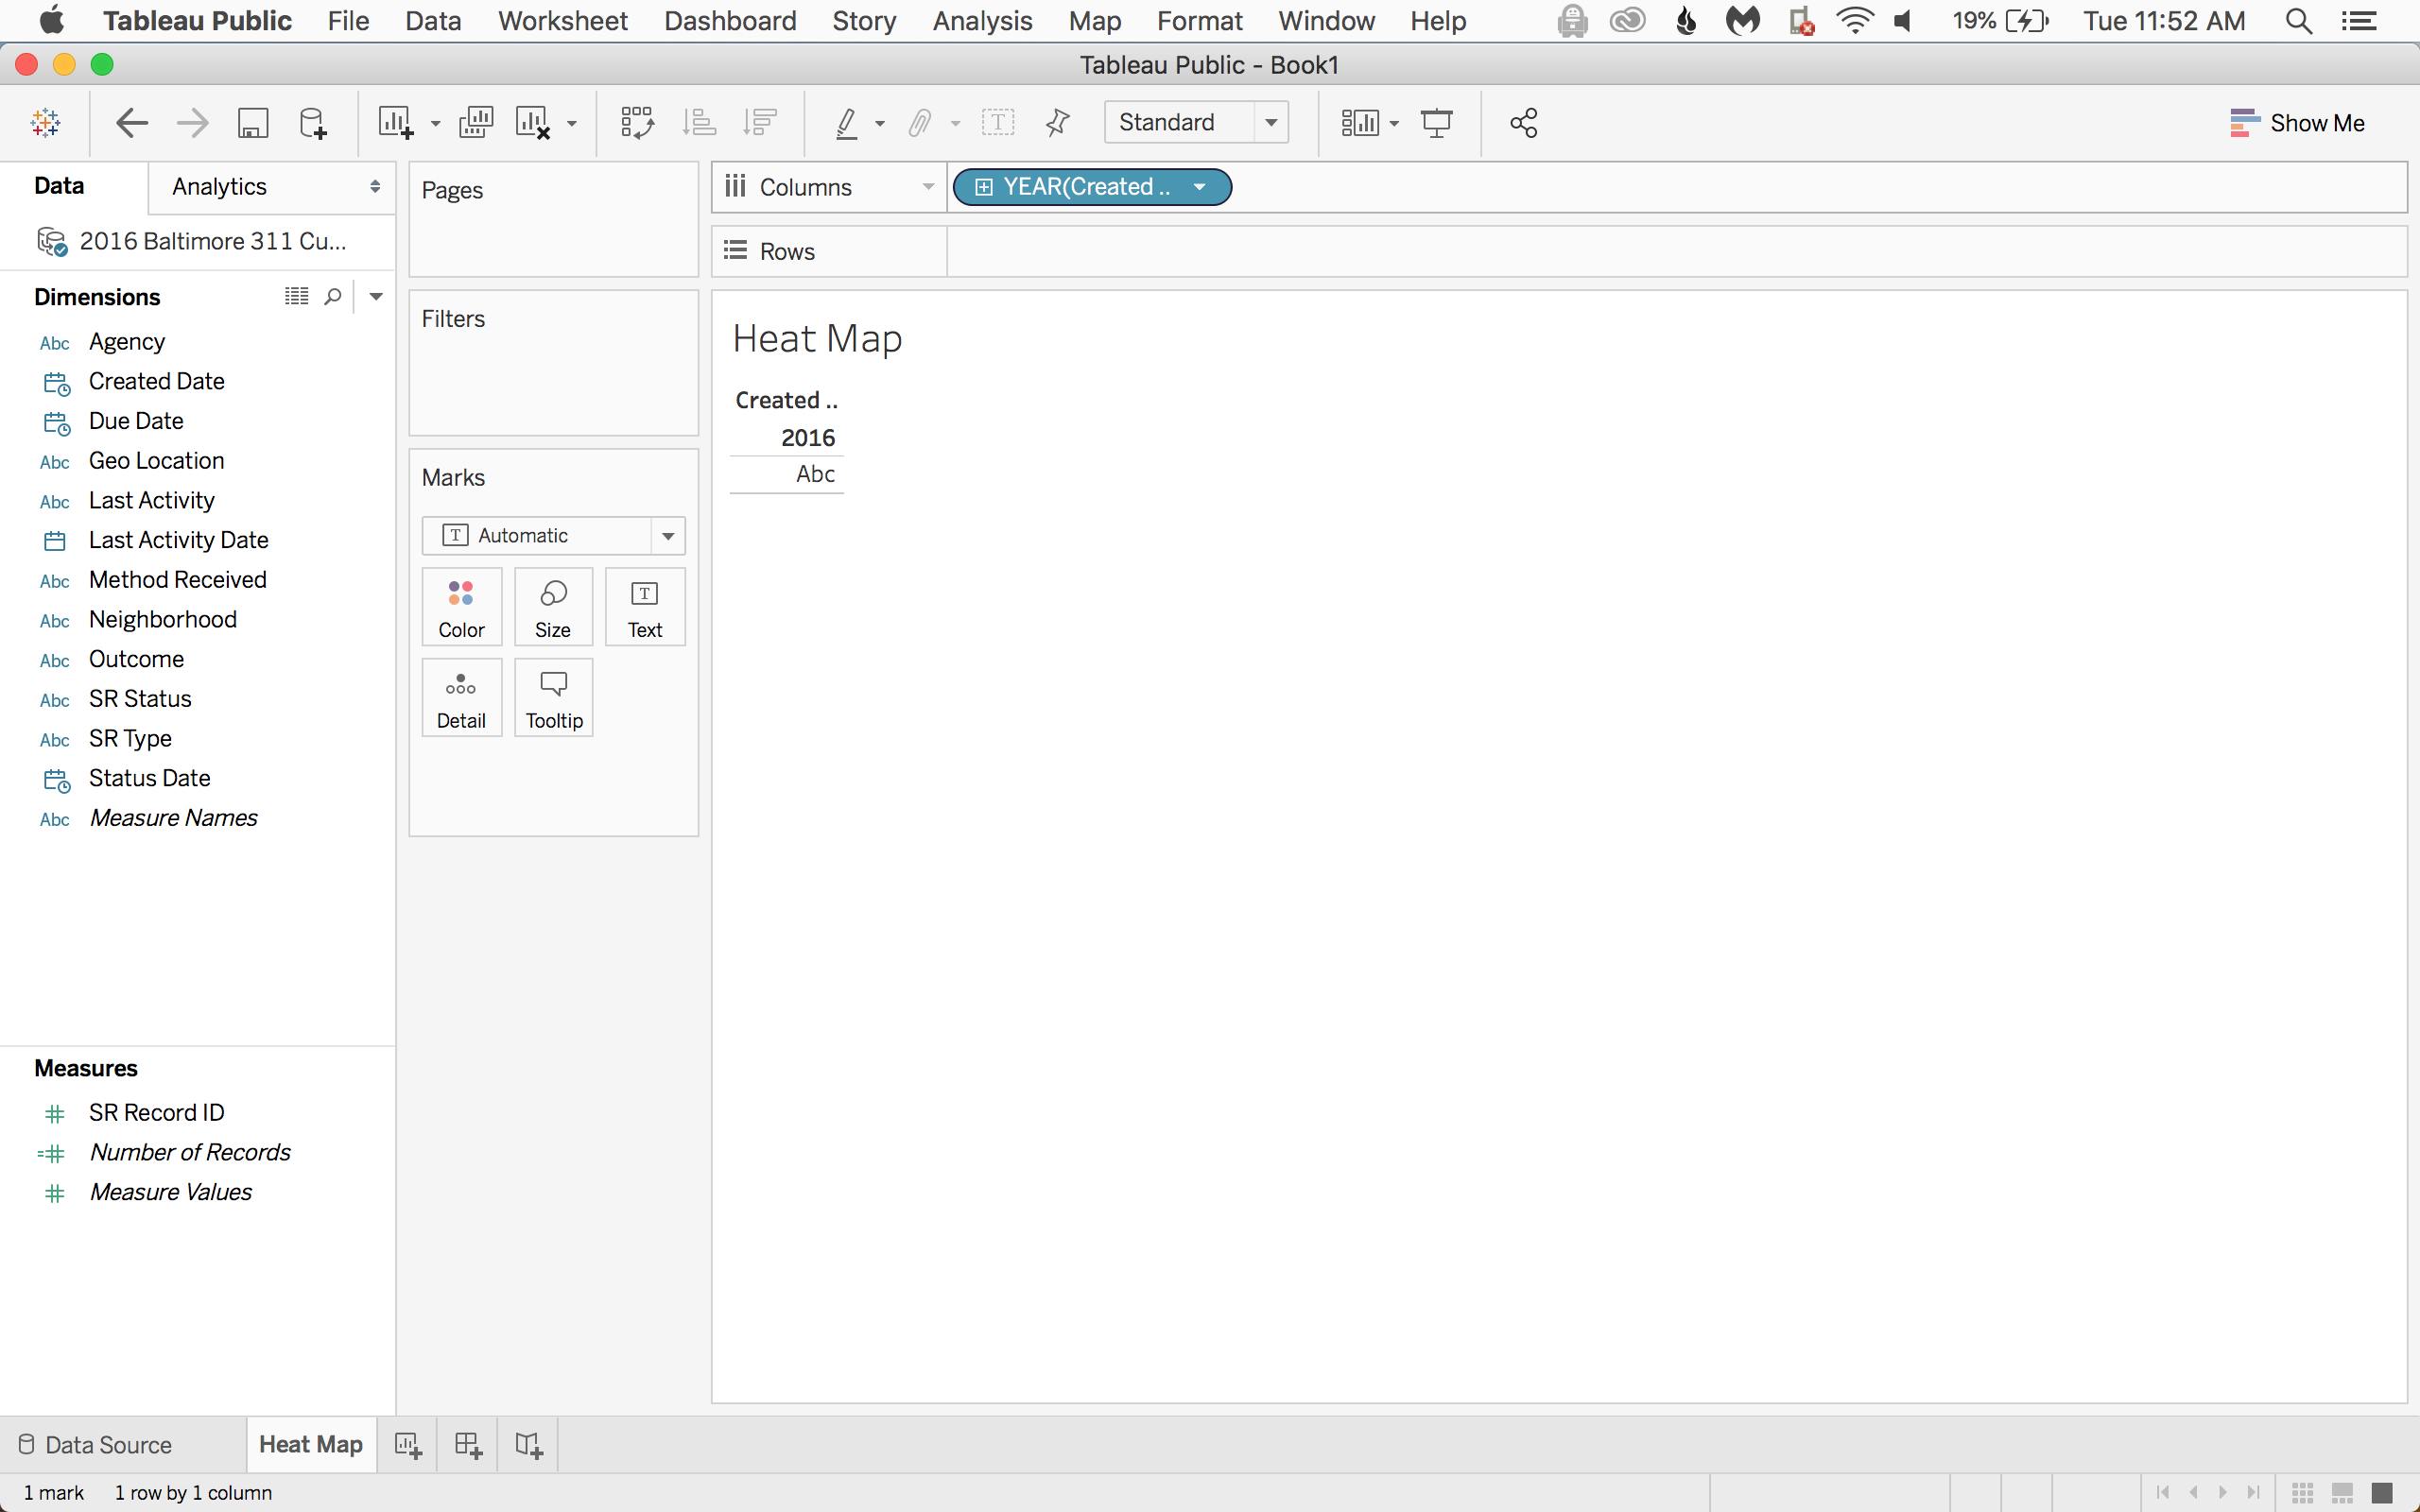
Task: Open the Format menu
Action: tap(1199, 21)
